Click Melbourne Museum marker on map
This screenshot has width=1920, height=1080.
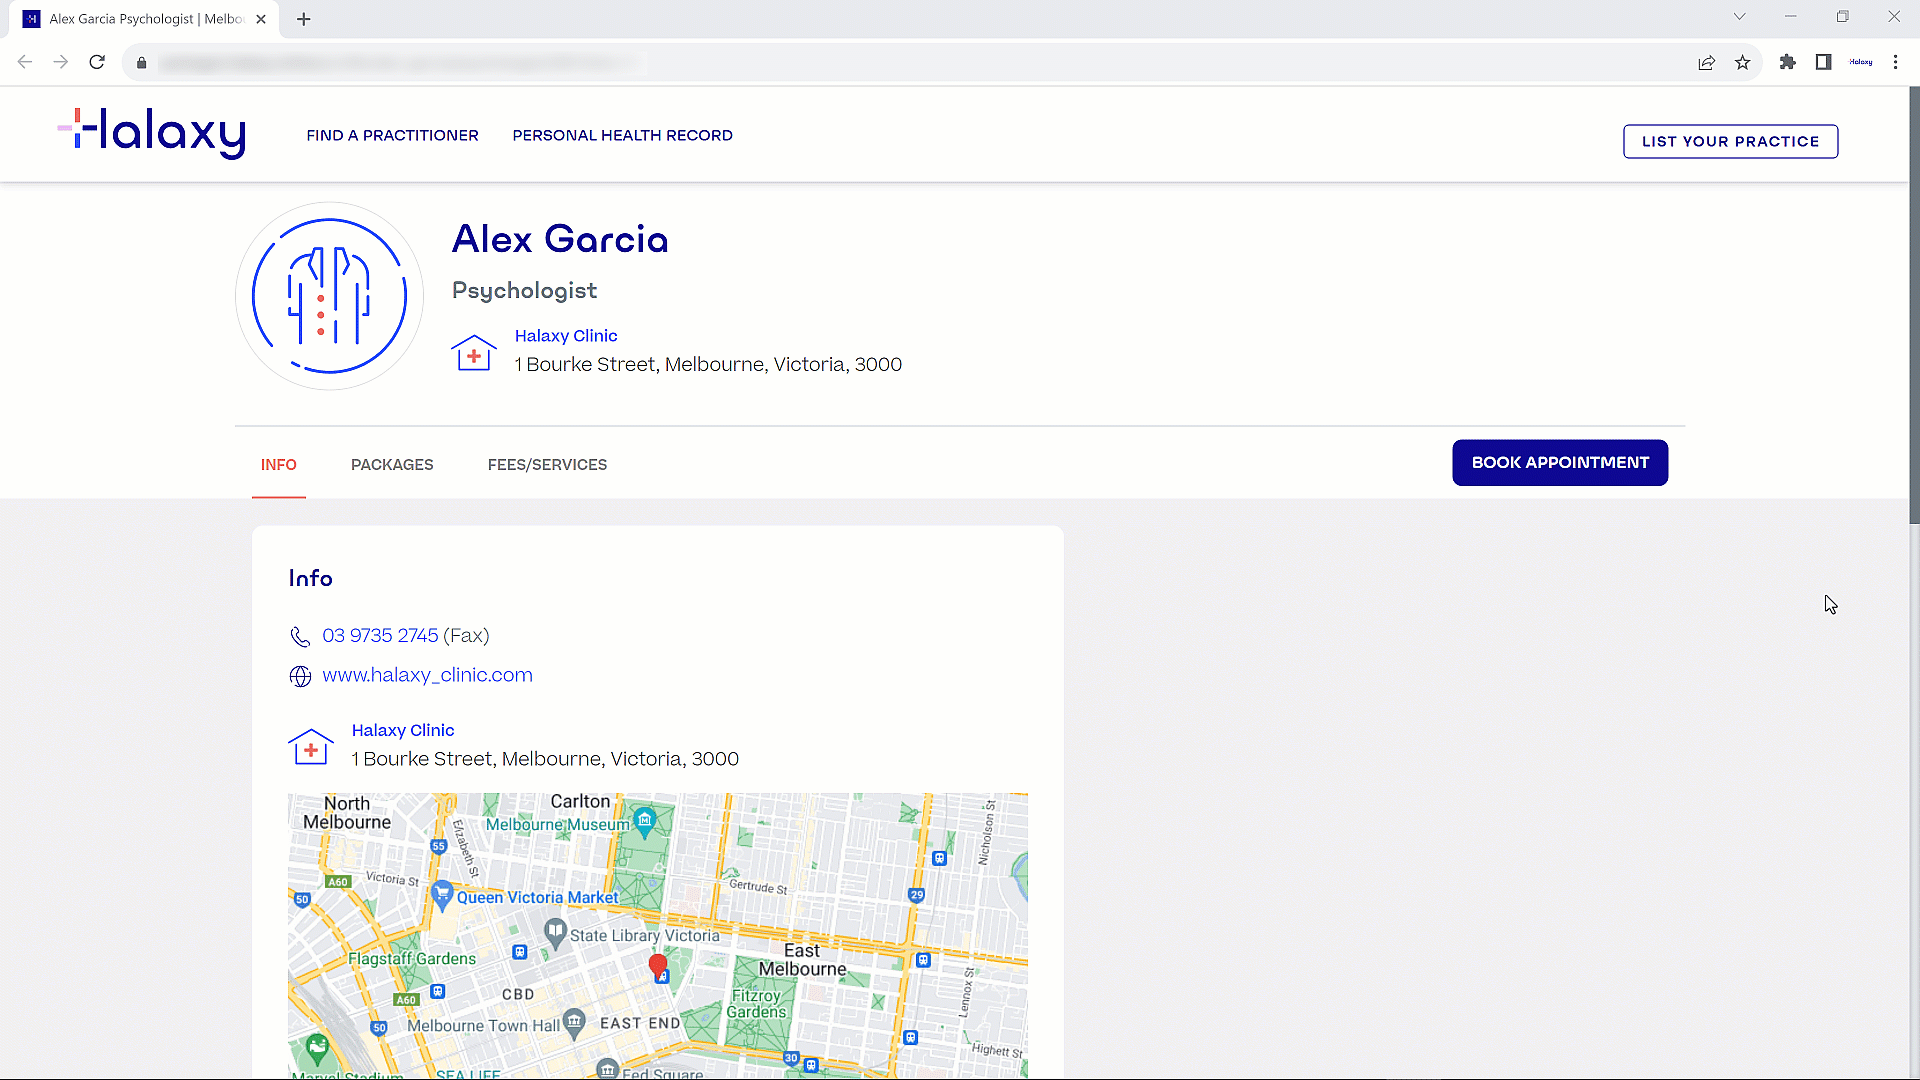tap(645, 821)
